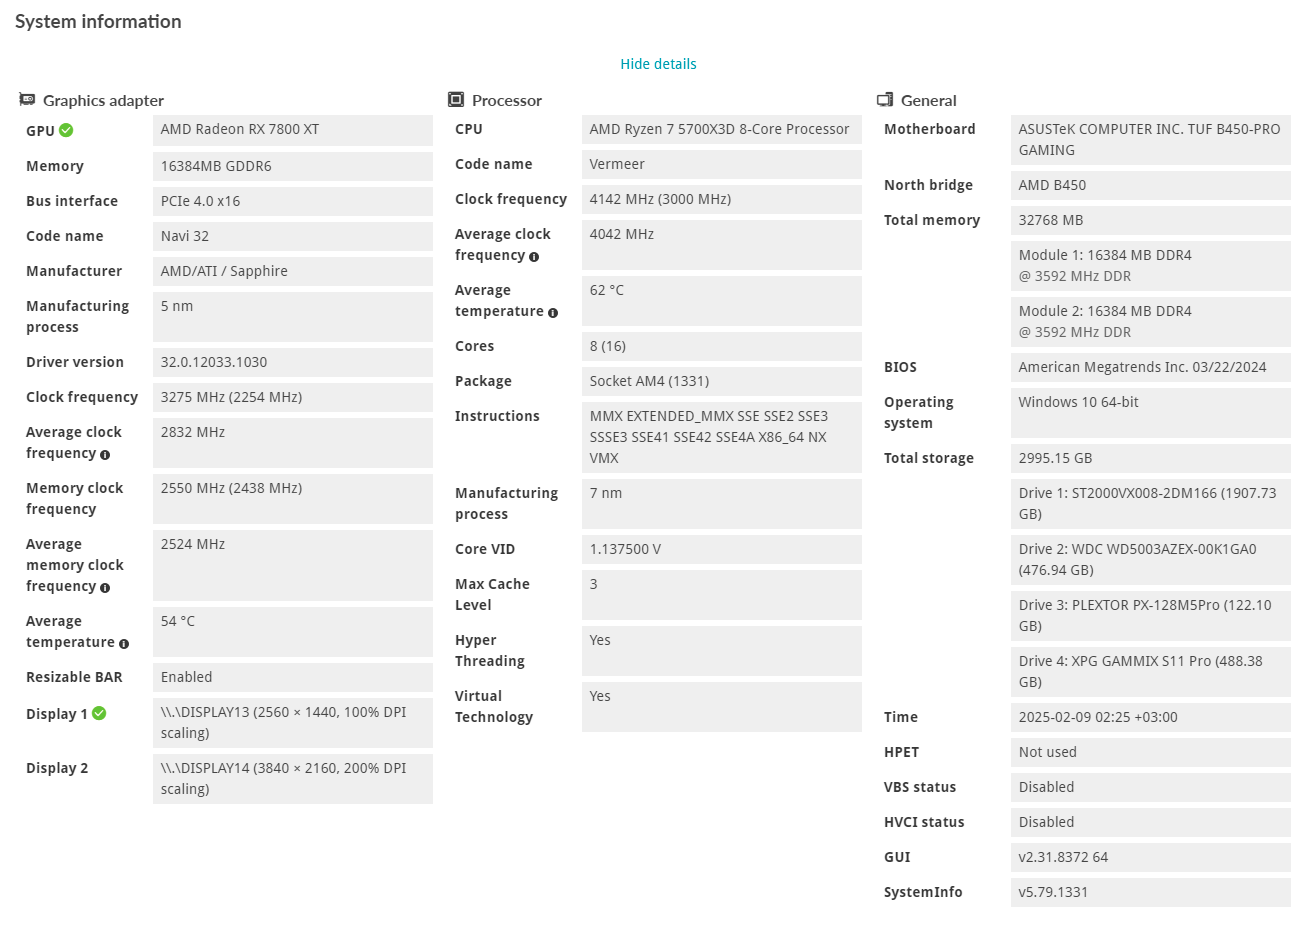Click the 3275 MHz (2254 MHz) clock value
The height and width of the screenshot is (925, 1300).
293,397
